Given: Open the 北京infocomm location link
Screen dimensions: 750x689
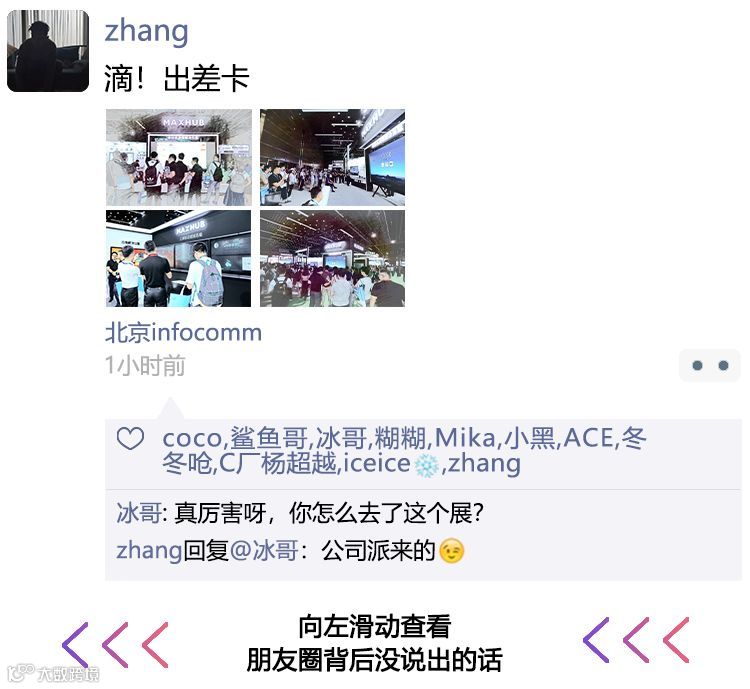Looking at the screenshot, I should [183, 333].
